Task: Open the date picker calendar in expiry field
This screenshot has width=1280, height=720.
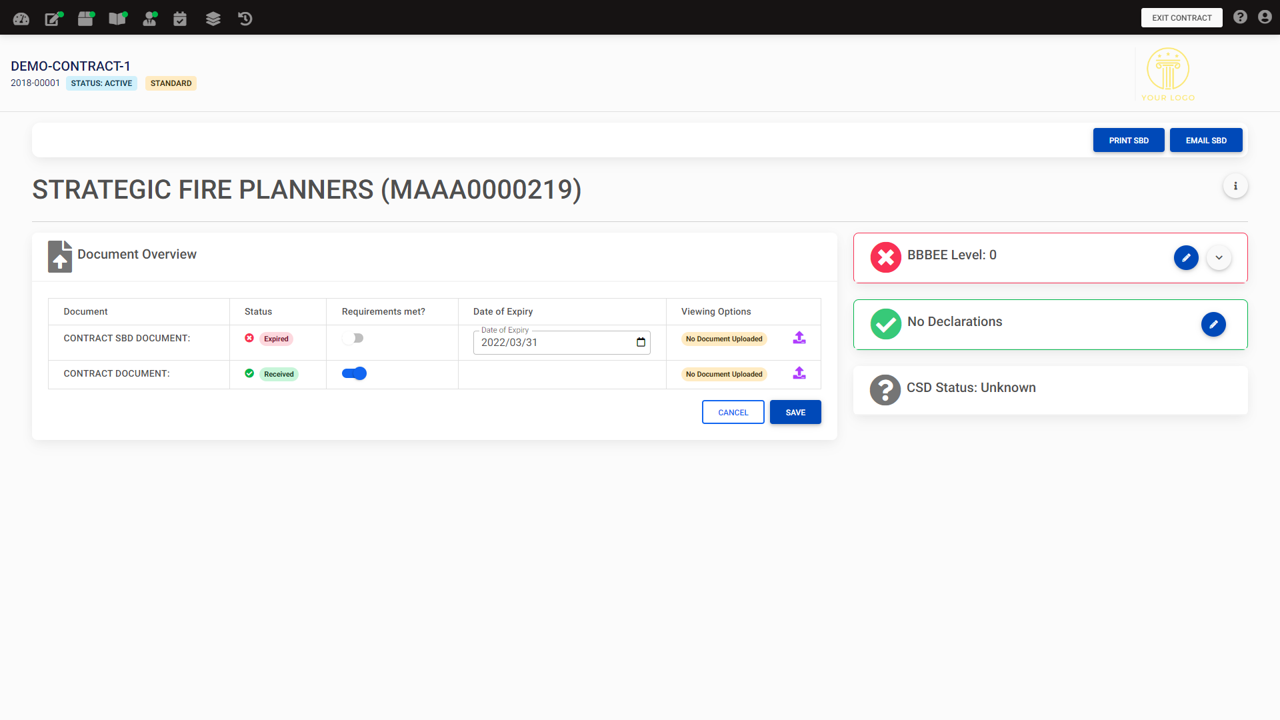Action: [x=641, y=342]
